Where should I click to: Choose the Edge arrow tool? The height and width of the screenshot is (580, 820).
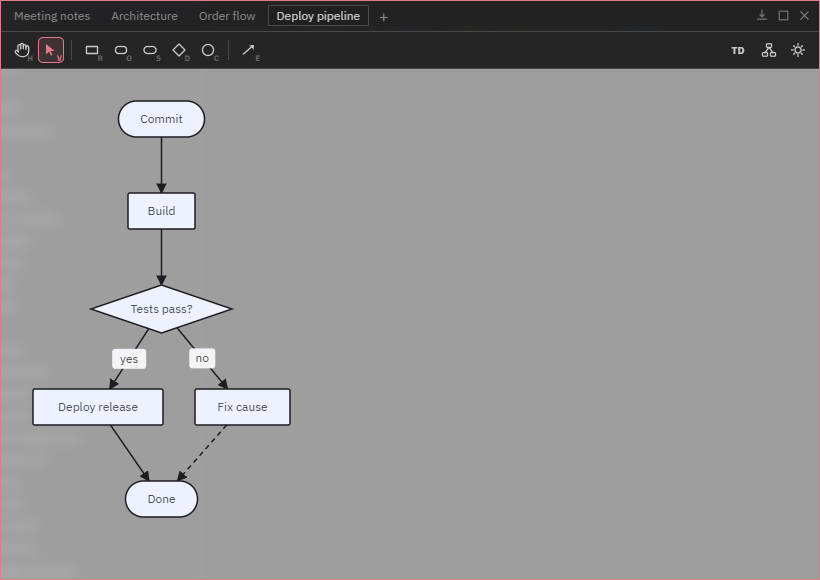pos(250,50)
